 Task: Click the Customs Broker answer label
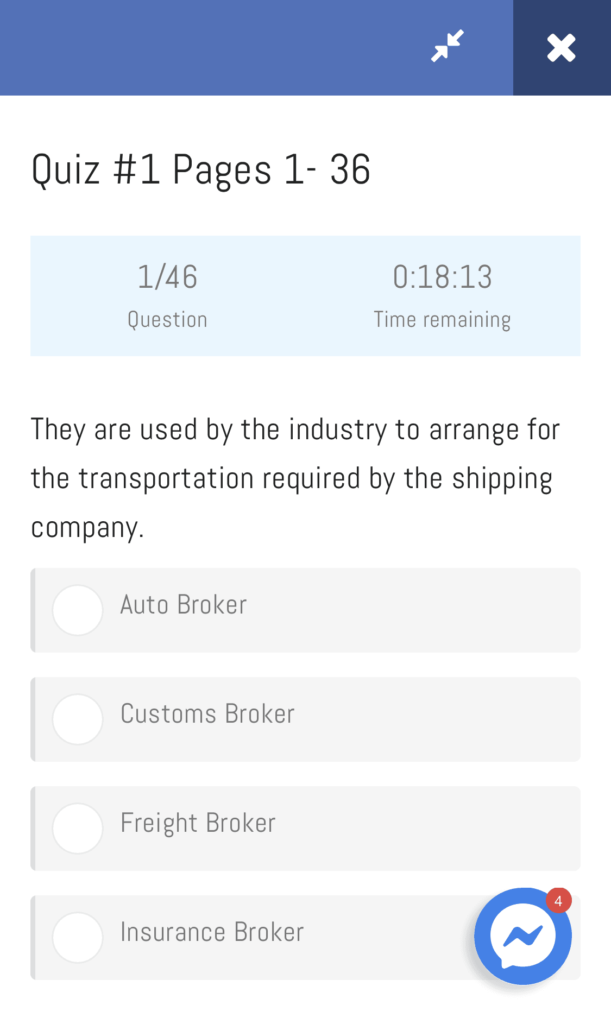(x=207, y=714)
